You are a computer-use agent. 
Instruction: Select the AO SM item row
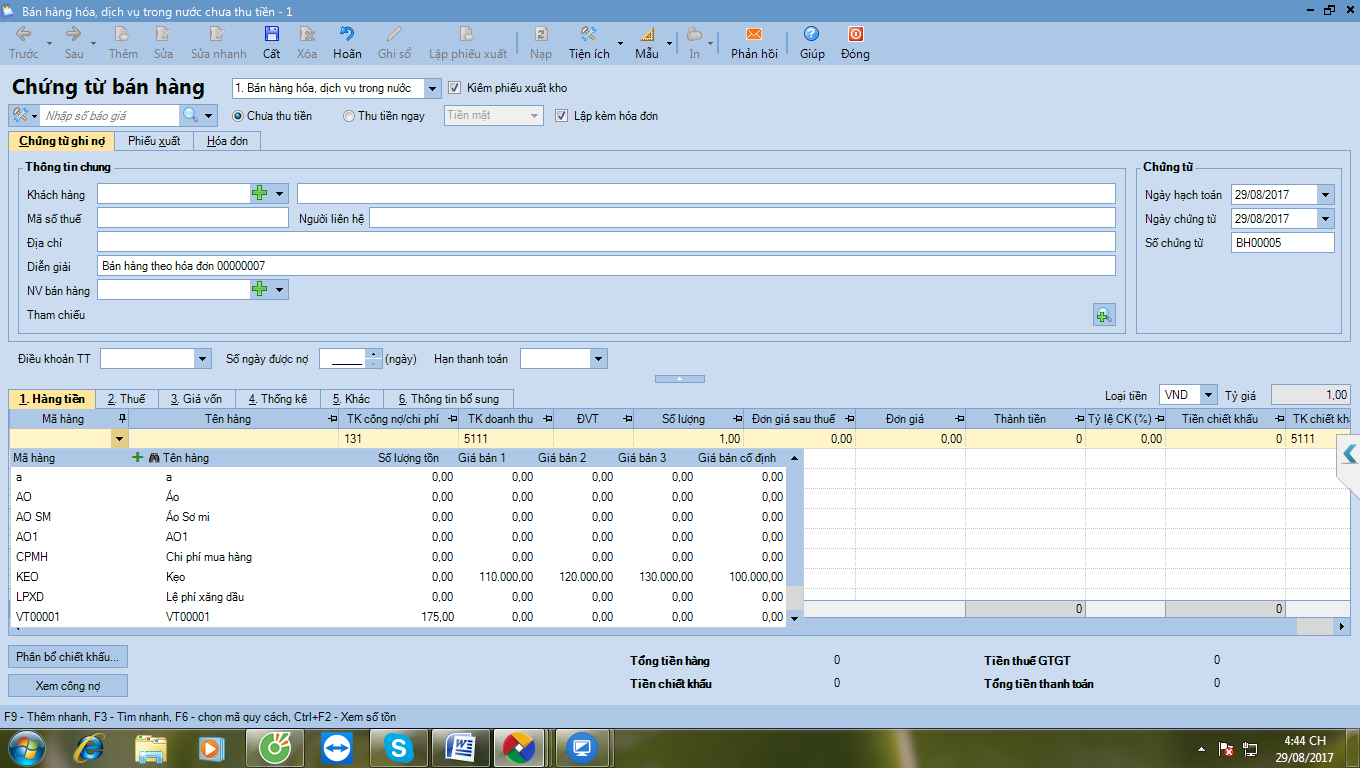[400, 517]
